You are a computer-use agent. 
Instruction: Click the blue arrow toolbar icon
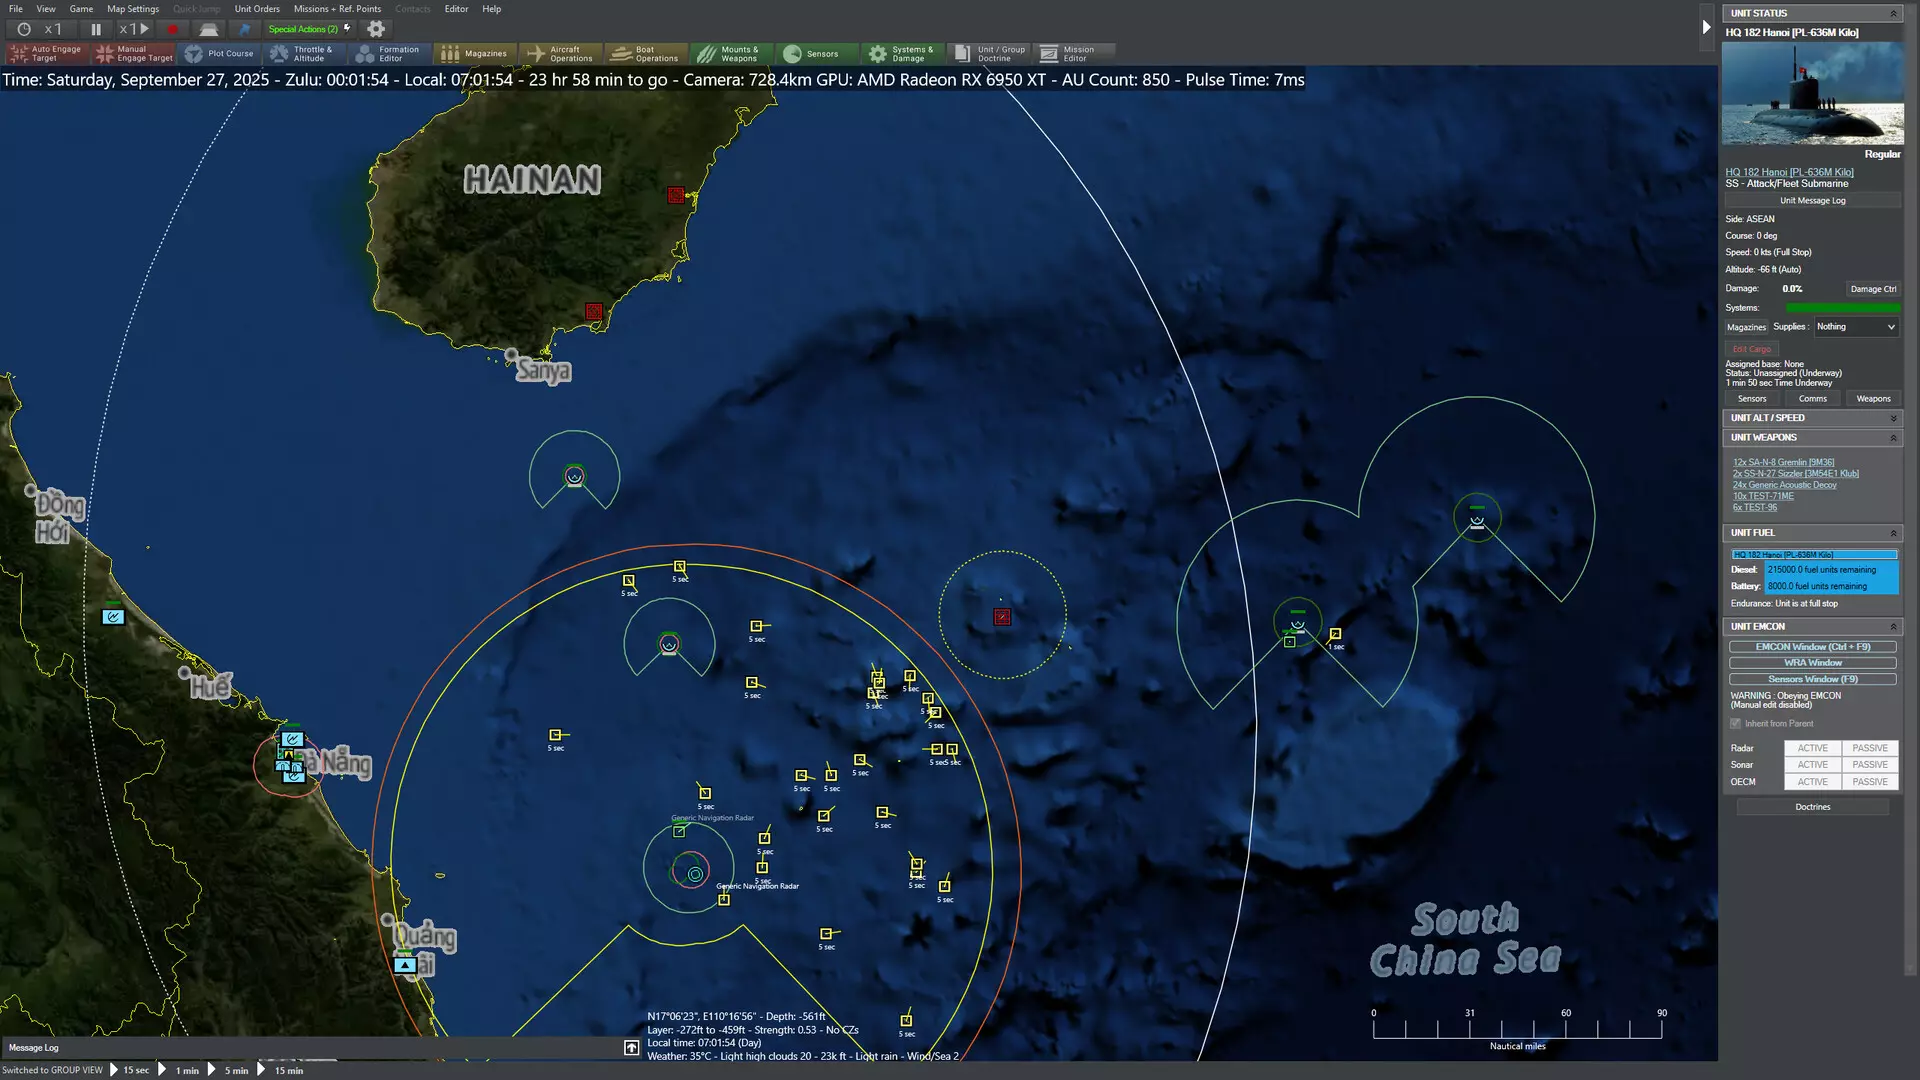[x=244, y=29]
